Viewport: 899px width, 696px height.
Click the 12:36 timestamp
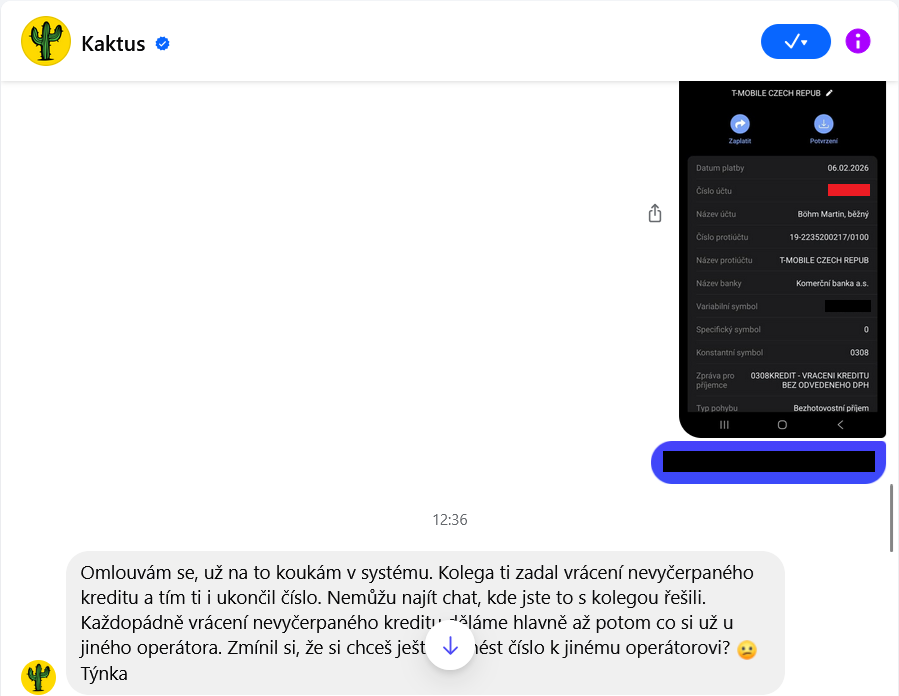[450, 520]
